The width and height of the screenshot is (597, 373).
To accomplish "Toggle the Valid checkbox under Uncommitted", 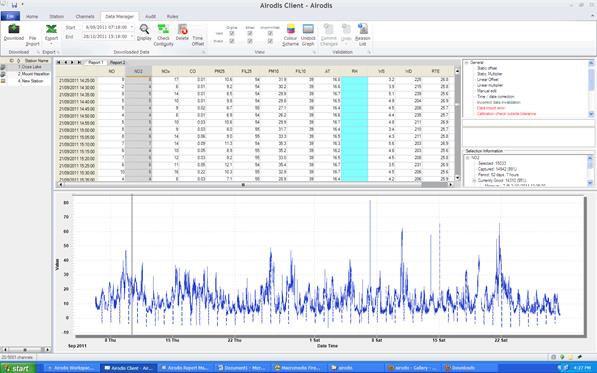I will point(270,33).
